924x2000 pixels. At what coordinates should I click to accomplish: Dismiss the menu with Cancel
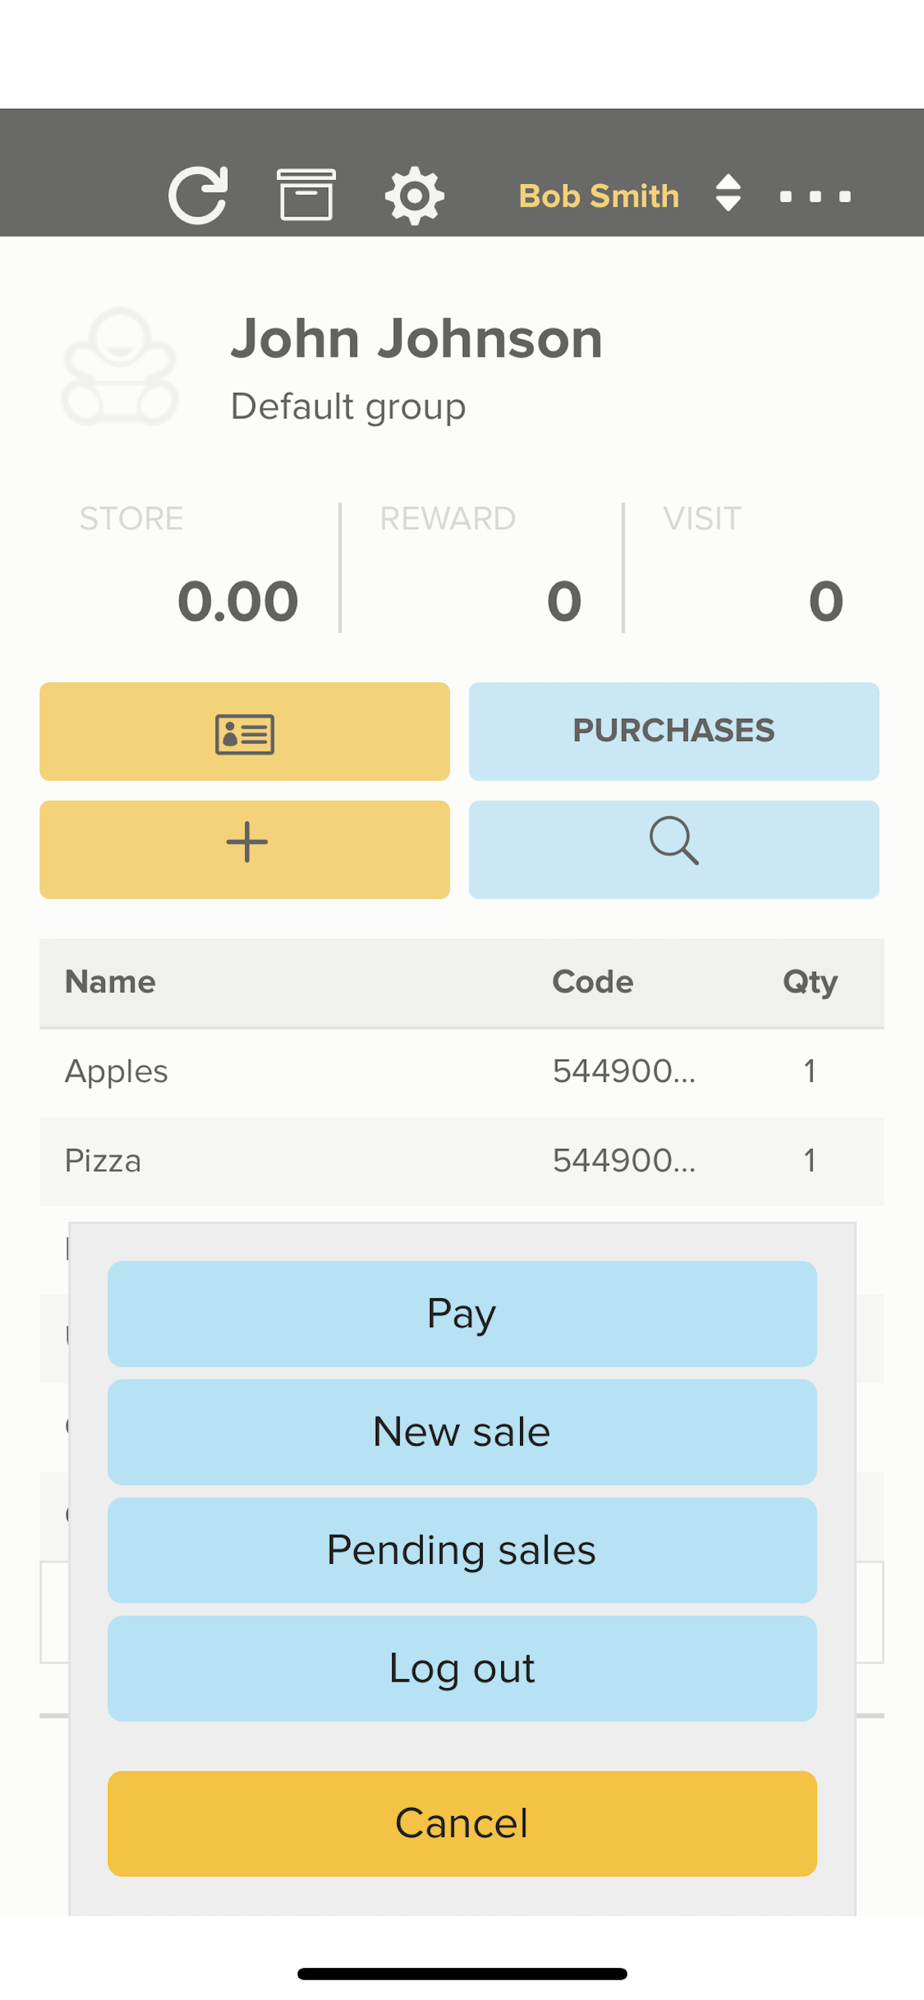click(462, 1823)
